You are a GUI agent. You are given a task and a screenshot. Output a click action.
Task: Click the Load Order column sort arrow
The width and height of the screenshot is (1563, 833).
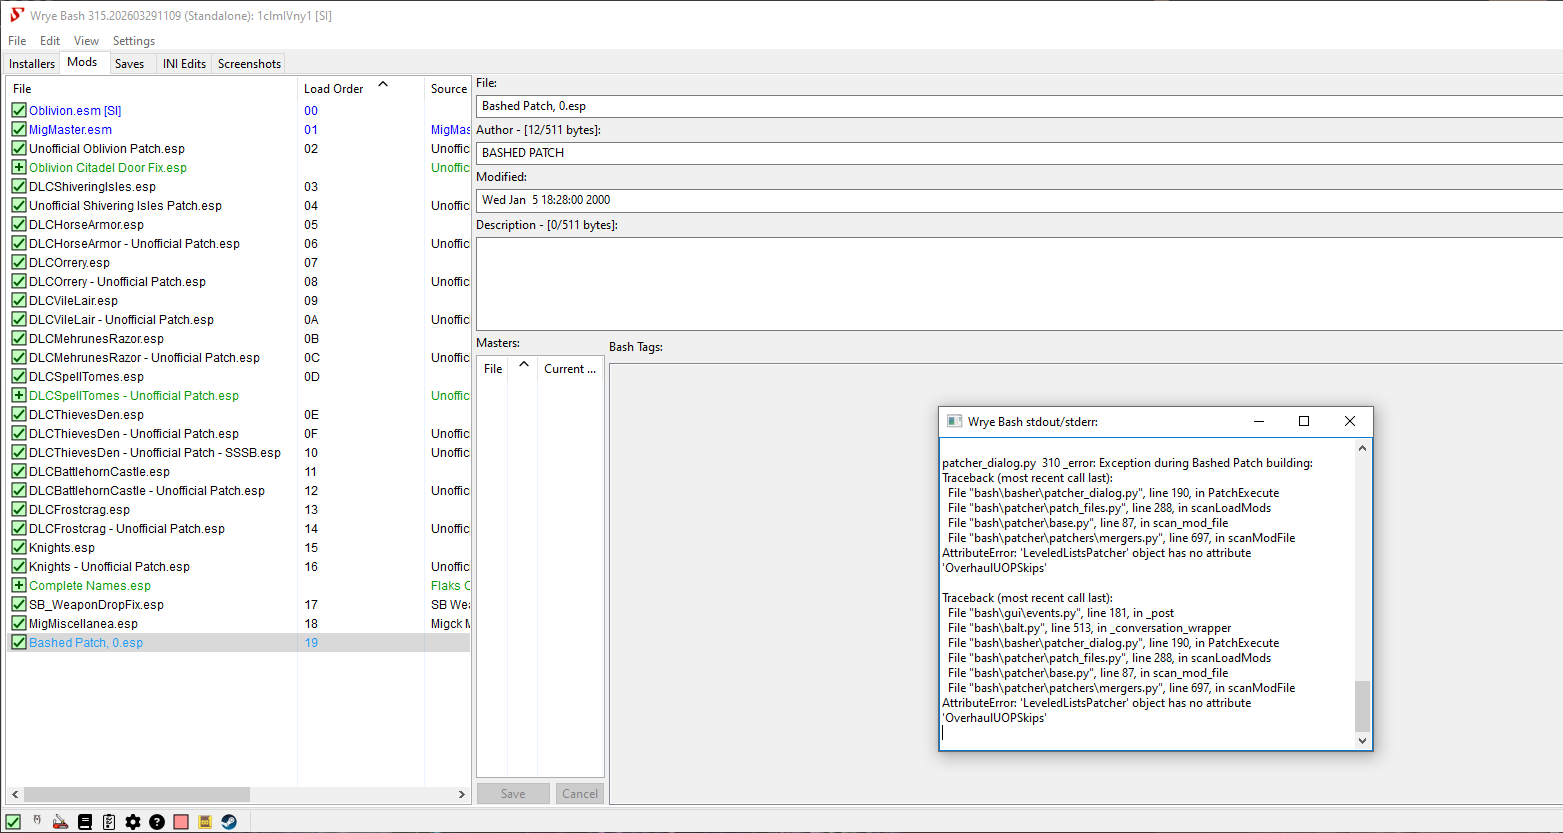[383, 86]
